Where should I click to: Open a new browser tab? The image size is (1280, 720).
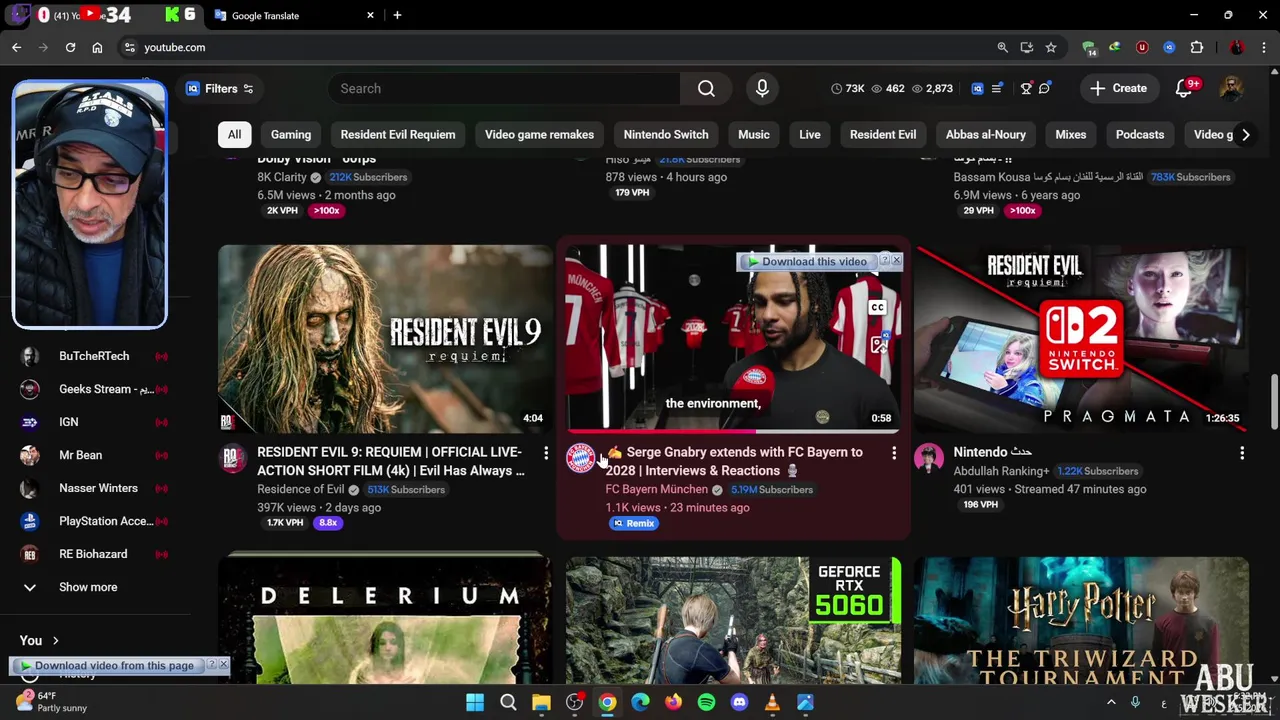[397, 15]
